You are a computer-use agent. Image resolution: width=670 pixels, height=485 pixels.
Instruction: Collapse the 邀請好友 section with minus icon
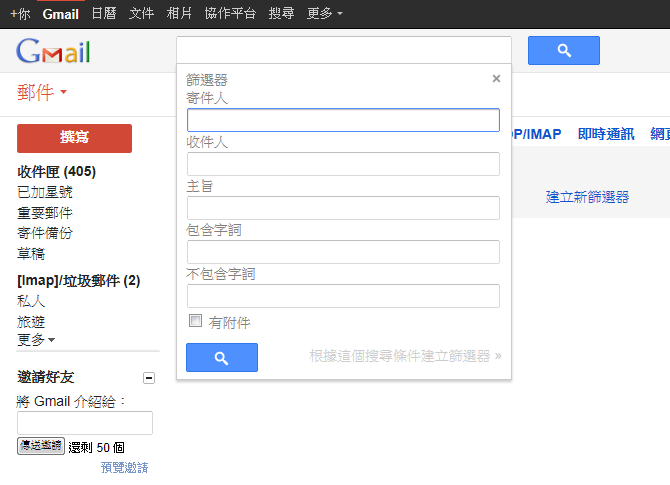pyautogui.click(x=149, y=378)
